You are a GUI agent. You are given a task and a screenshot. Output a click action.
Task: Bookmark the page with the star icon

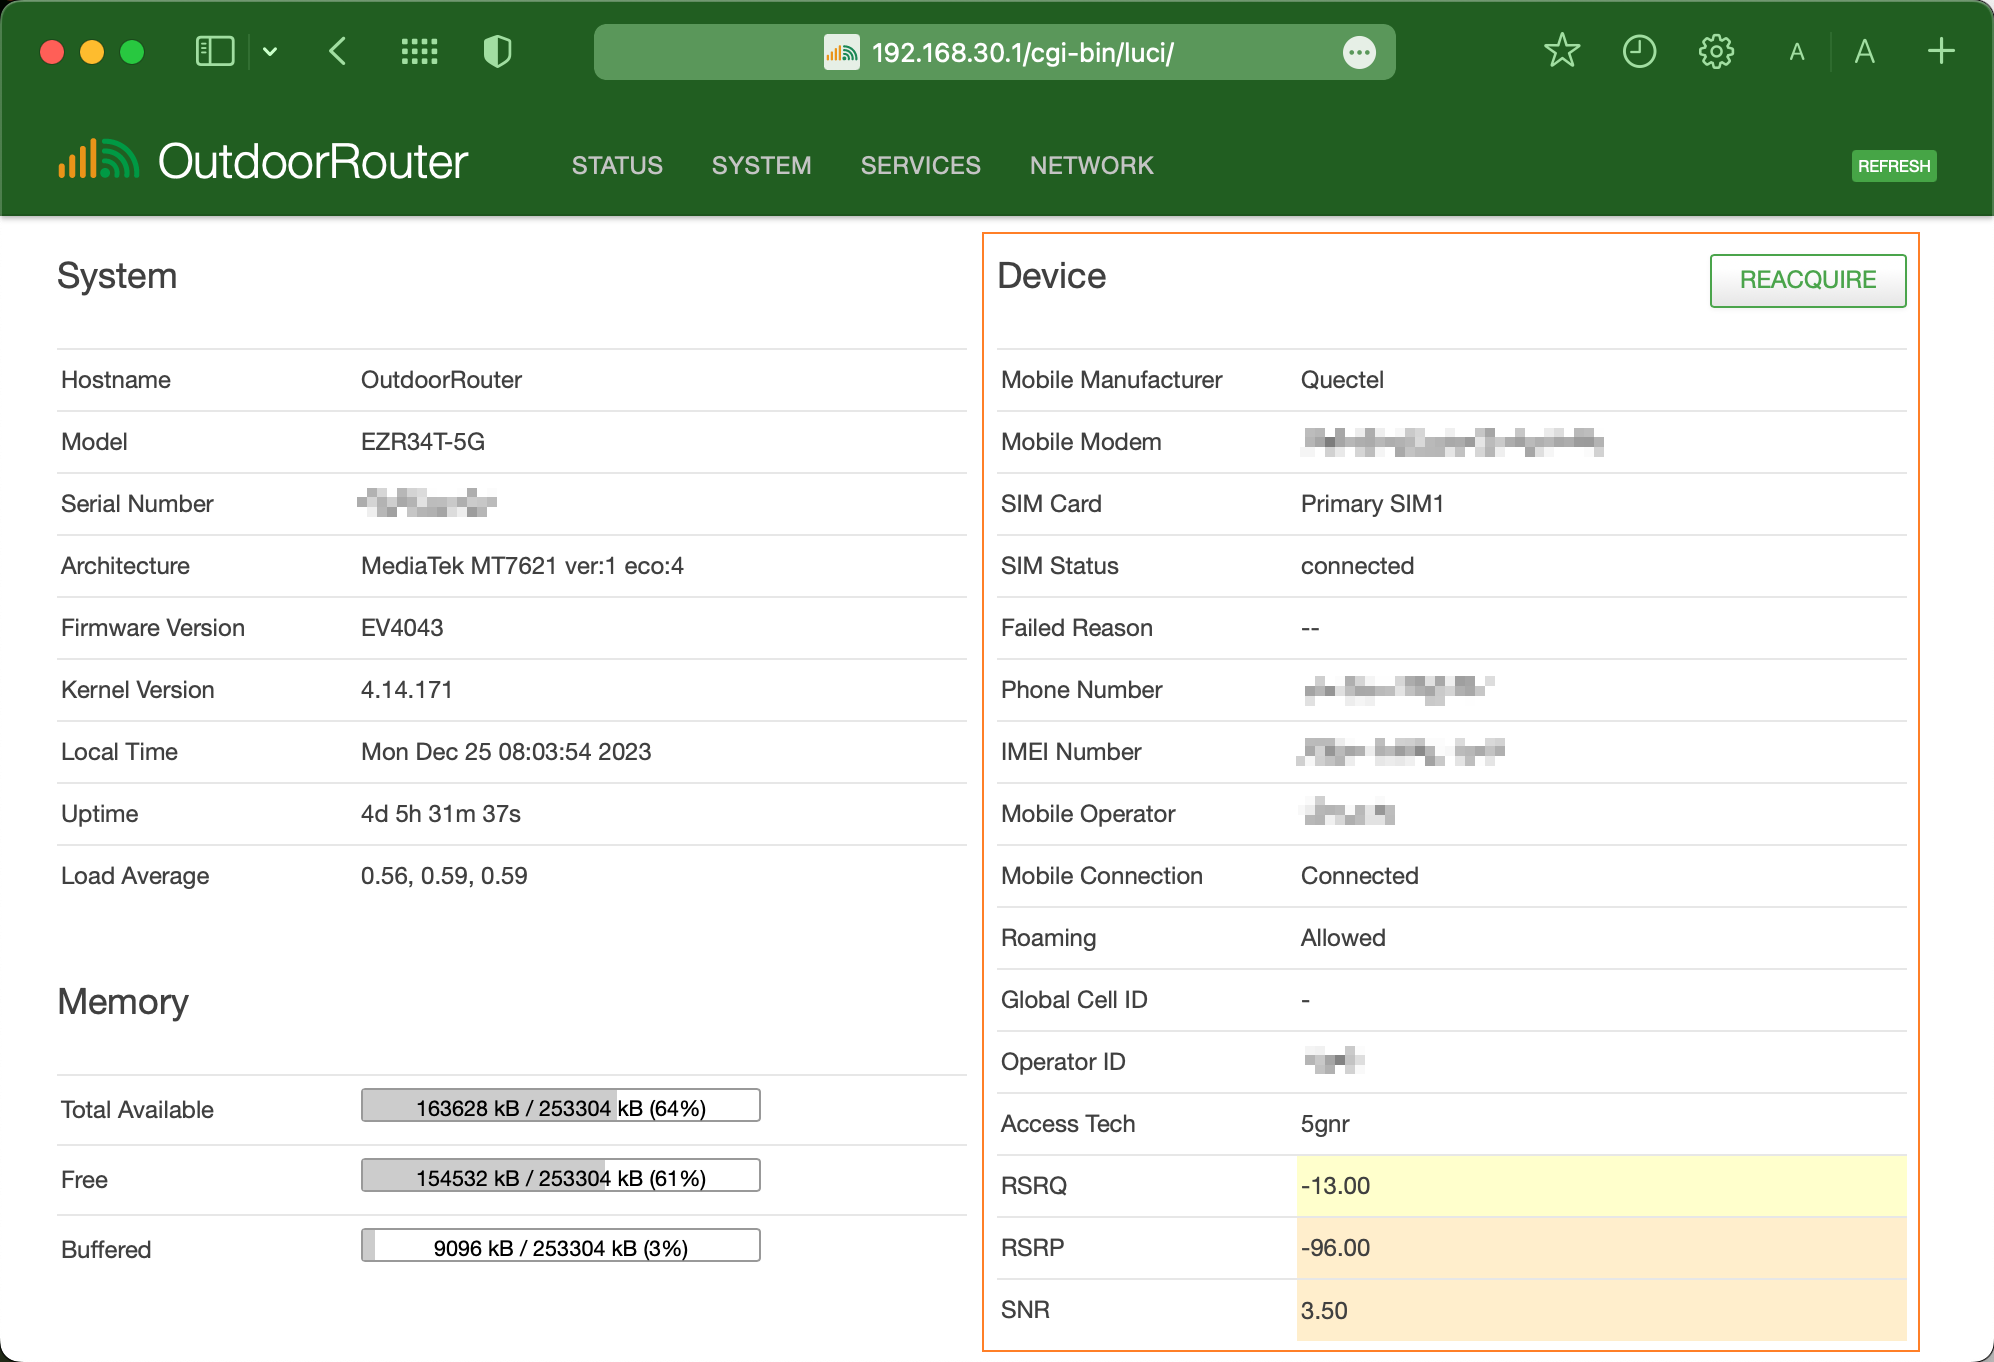[1561, 51]
